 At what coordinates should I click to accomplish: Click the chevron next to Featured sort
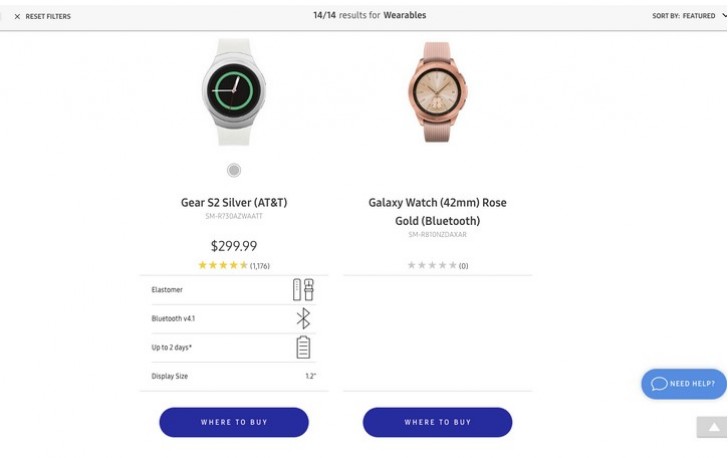point(722,17)
